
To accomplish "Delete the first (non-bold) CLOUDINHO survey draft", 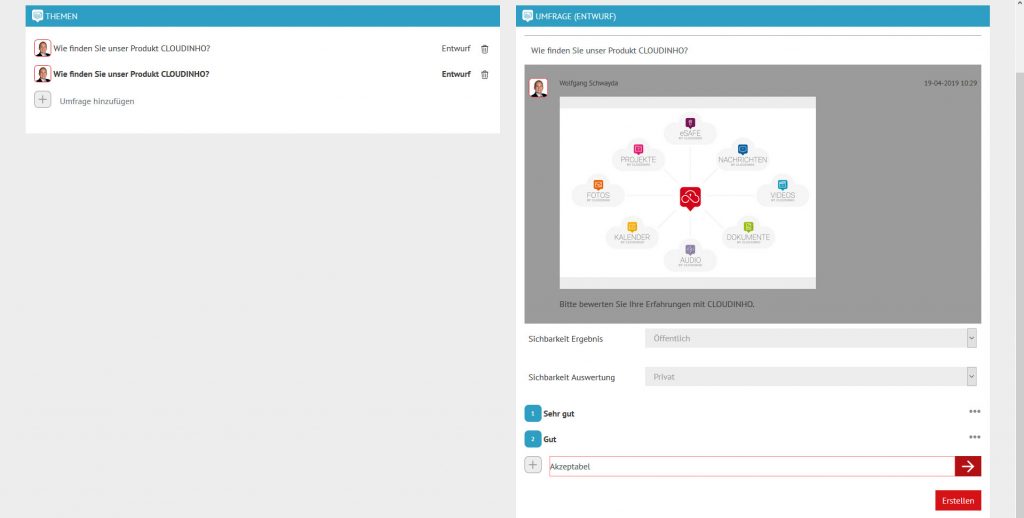I will (485, 49).
